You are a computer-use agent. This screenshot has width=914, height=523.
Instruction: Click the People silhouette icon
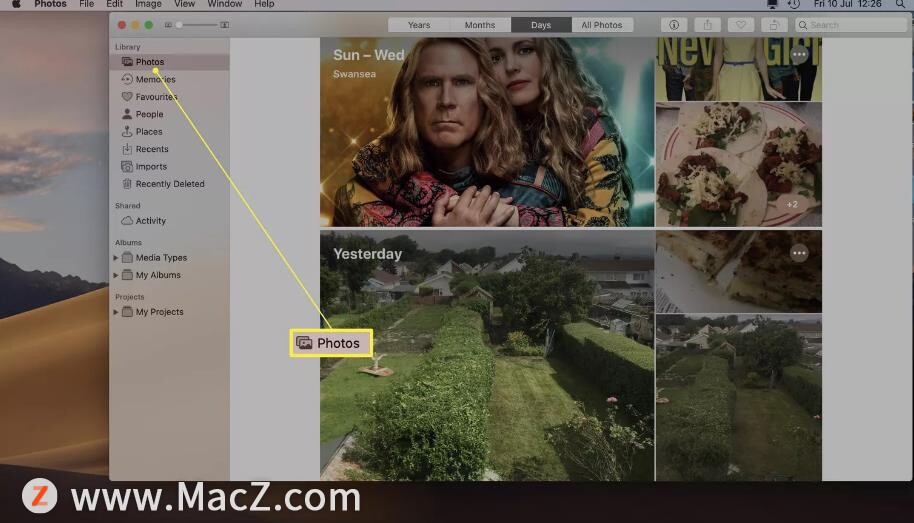tap(126, 114)
